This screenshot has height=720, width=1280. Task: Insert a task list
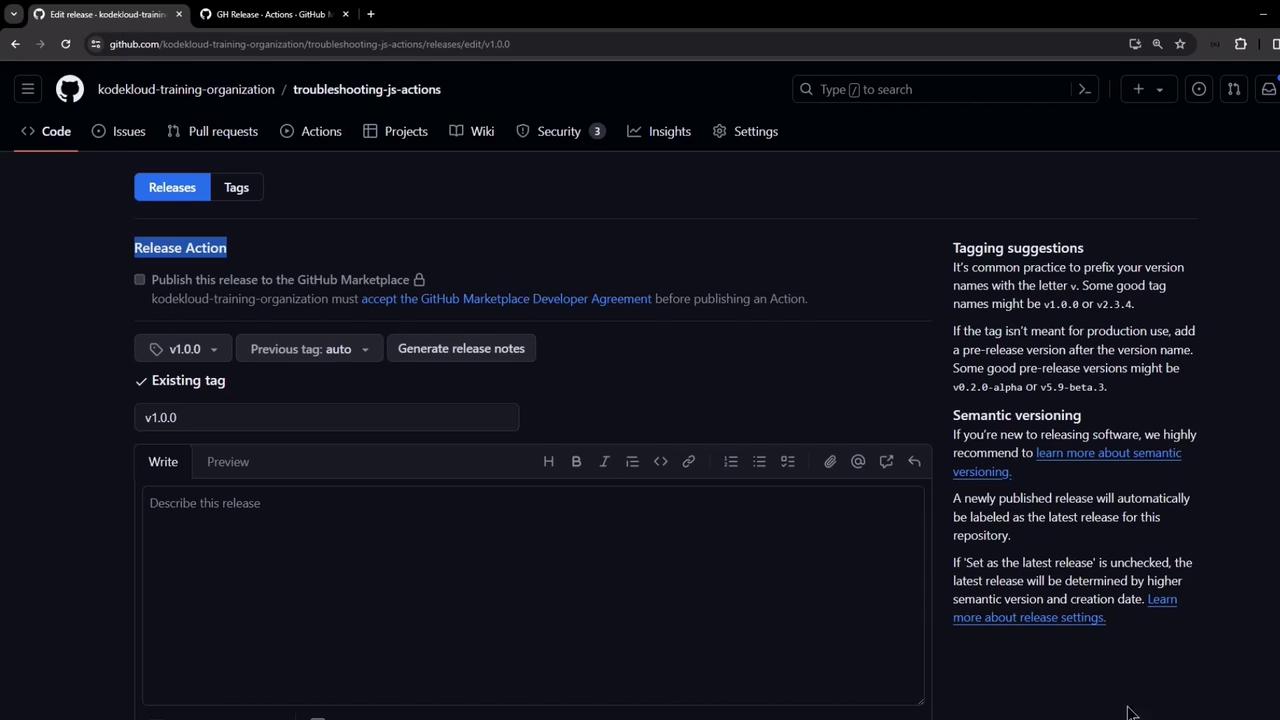click(788, 461)
